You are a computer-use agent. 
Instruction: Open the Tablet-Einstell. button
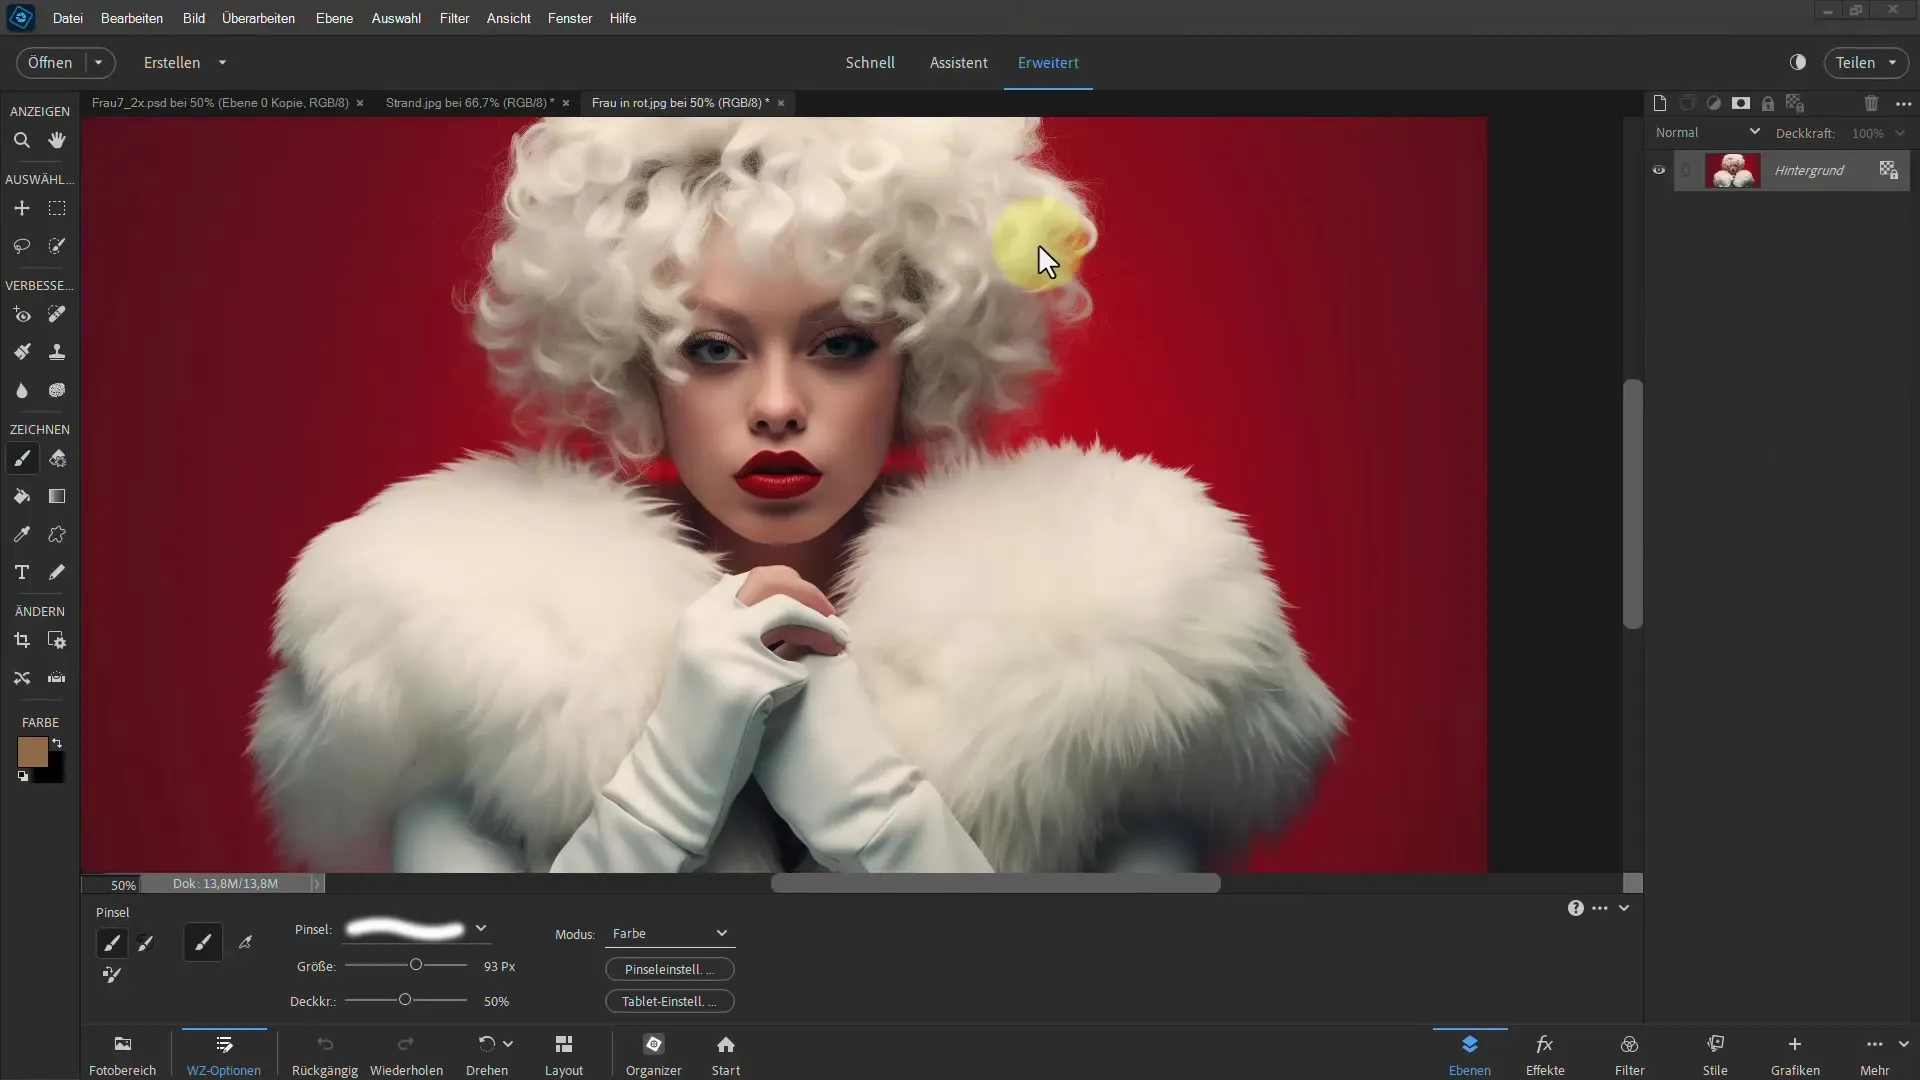pyautogui.click(x=670, y=1001)
